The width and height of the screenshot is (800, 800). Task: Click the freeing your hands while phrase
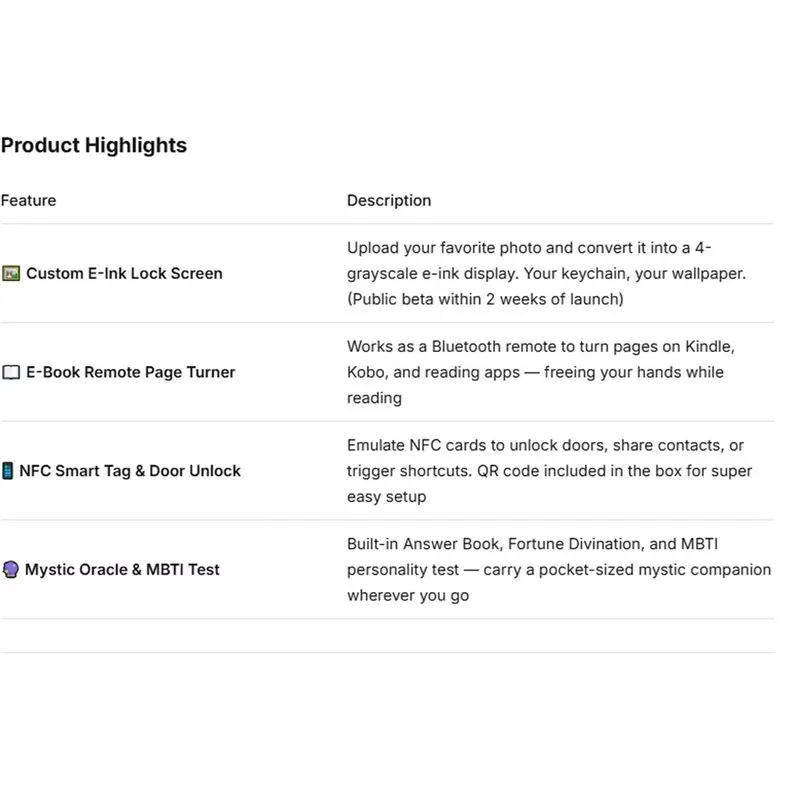click(634, 372)
